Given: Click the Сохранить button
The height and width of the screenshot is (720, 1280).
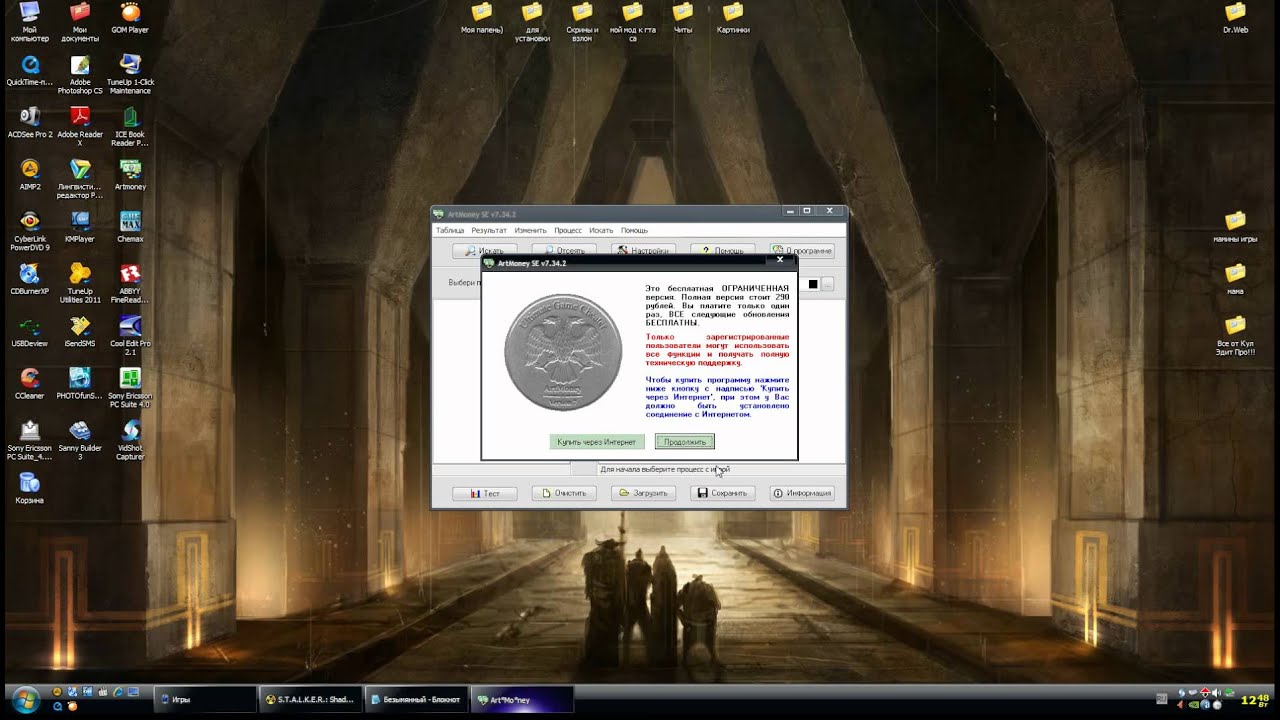Looking at the screenshot, I should (722, 493).
